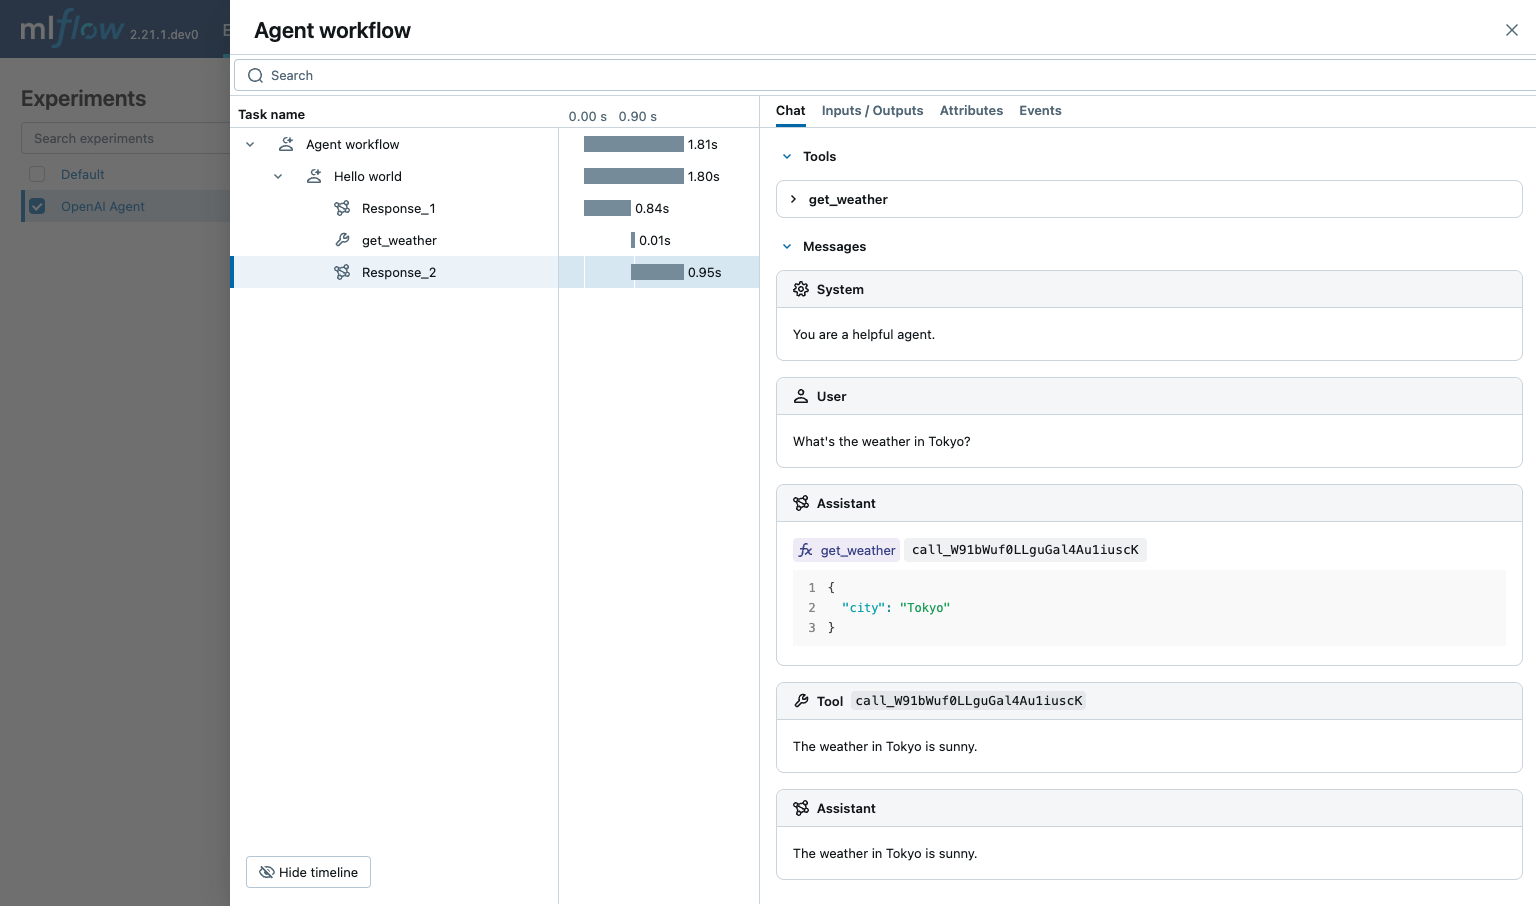Click the Response_2 duration bar in the timeline
The image size is (1536, 906).
(657, 271)
